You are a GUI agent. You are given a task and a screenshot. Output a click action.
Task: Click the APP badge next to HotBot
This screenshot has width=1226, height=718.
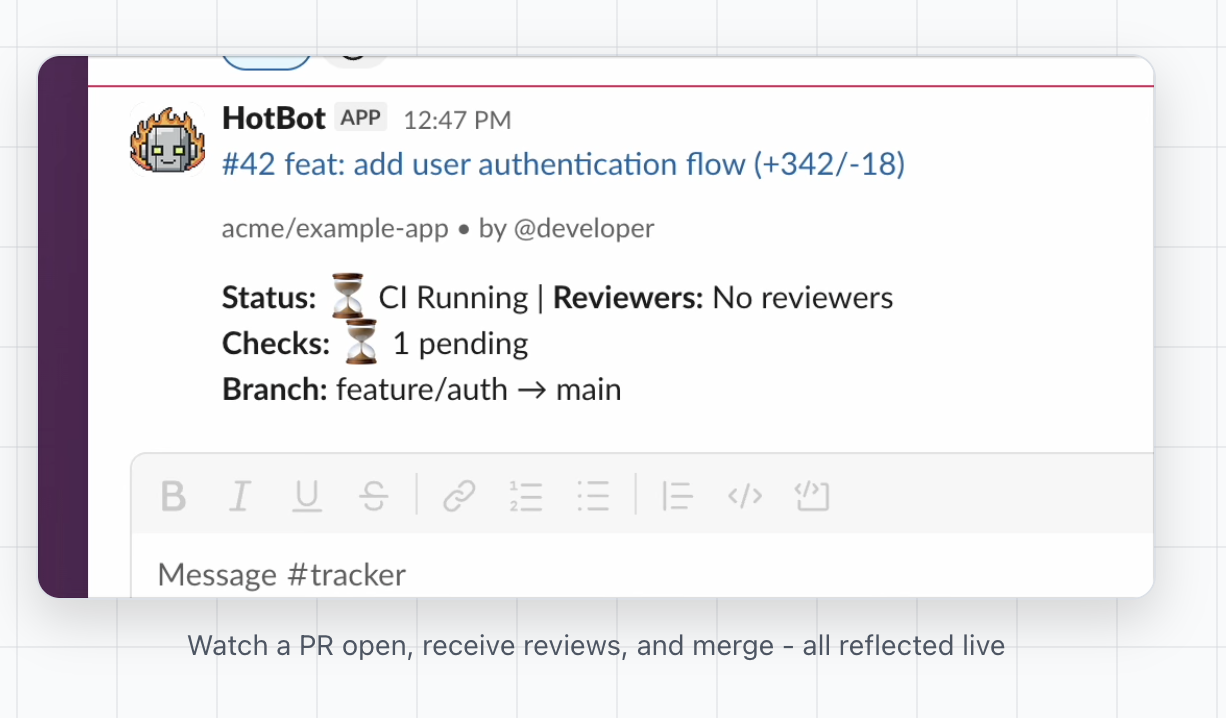[360, 118]
